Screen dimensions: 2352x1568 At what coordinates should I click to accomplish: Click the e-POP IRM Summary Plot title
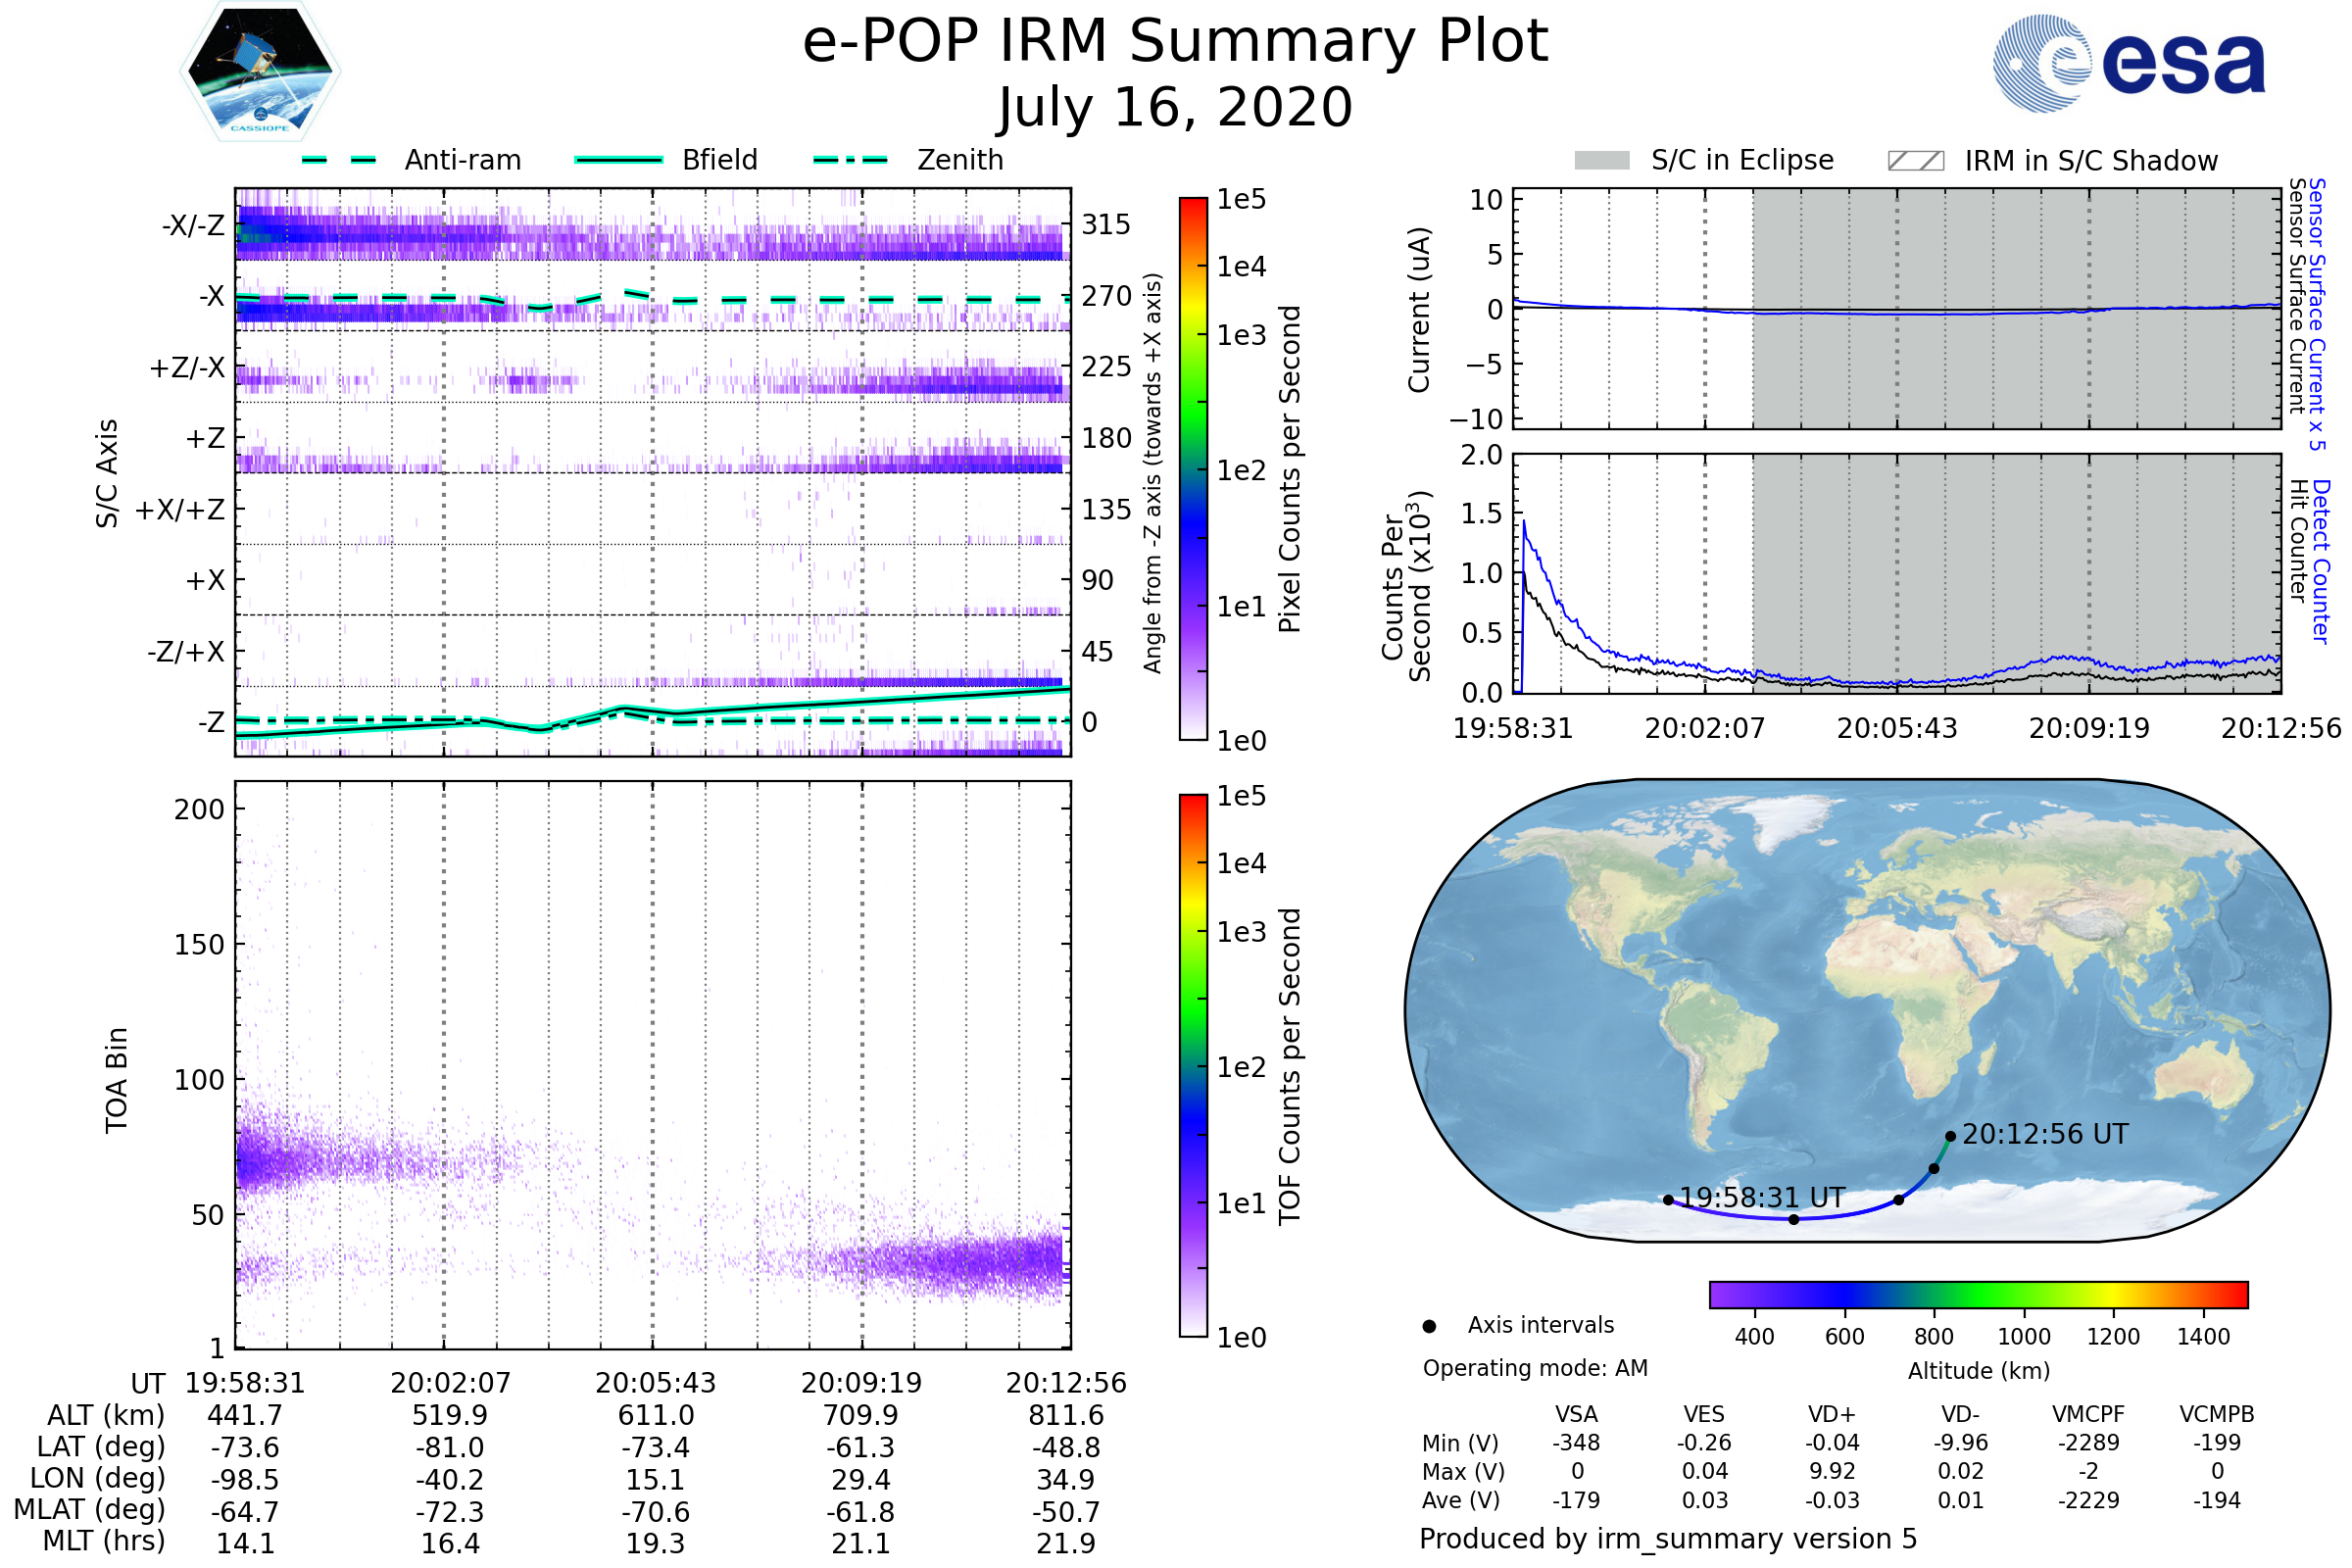tap(1175, 42)
